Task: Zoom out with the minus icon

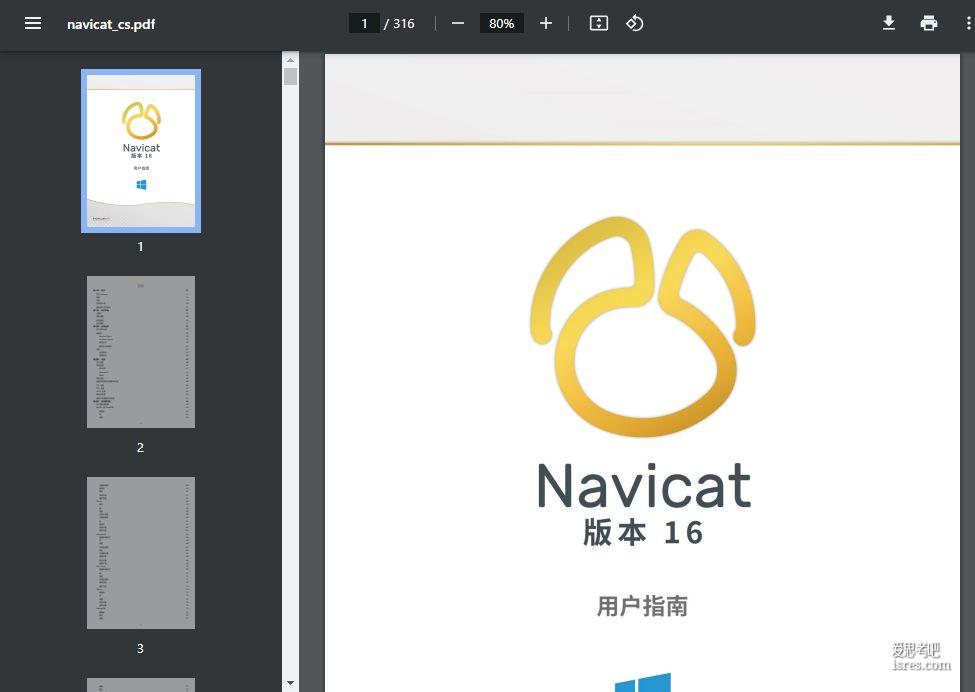Action: click(458, 24)
